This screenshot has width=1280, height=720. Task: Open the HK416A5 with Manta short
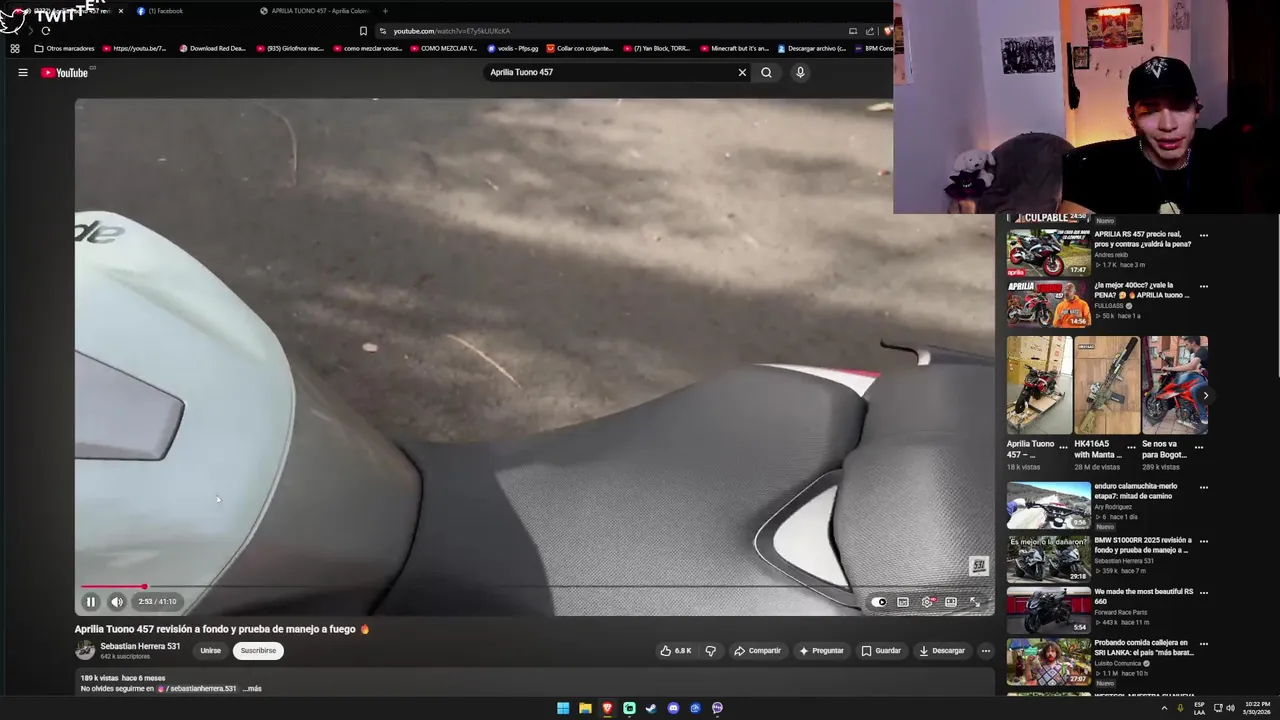1106,385
